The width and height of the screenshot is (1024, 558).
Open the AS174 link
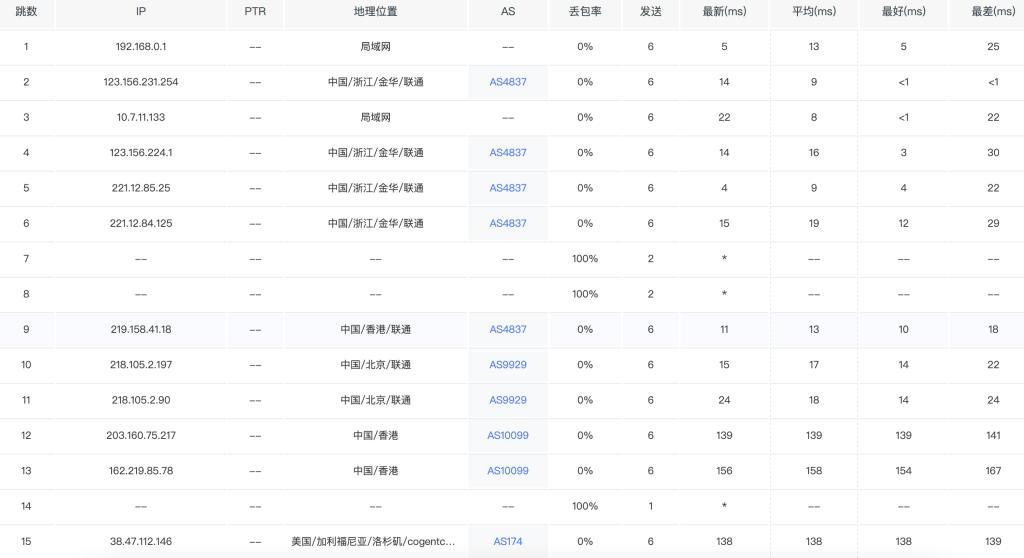coord(507,541)
